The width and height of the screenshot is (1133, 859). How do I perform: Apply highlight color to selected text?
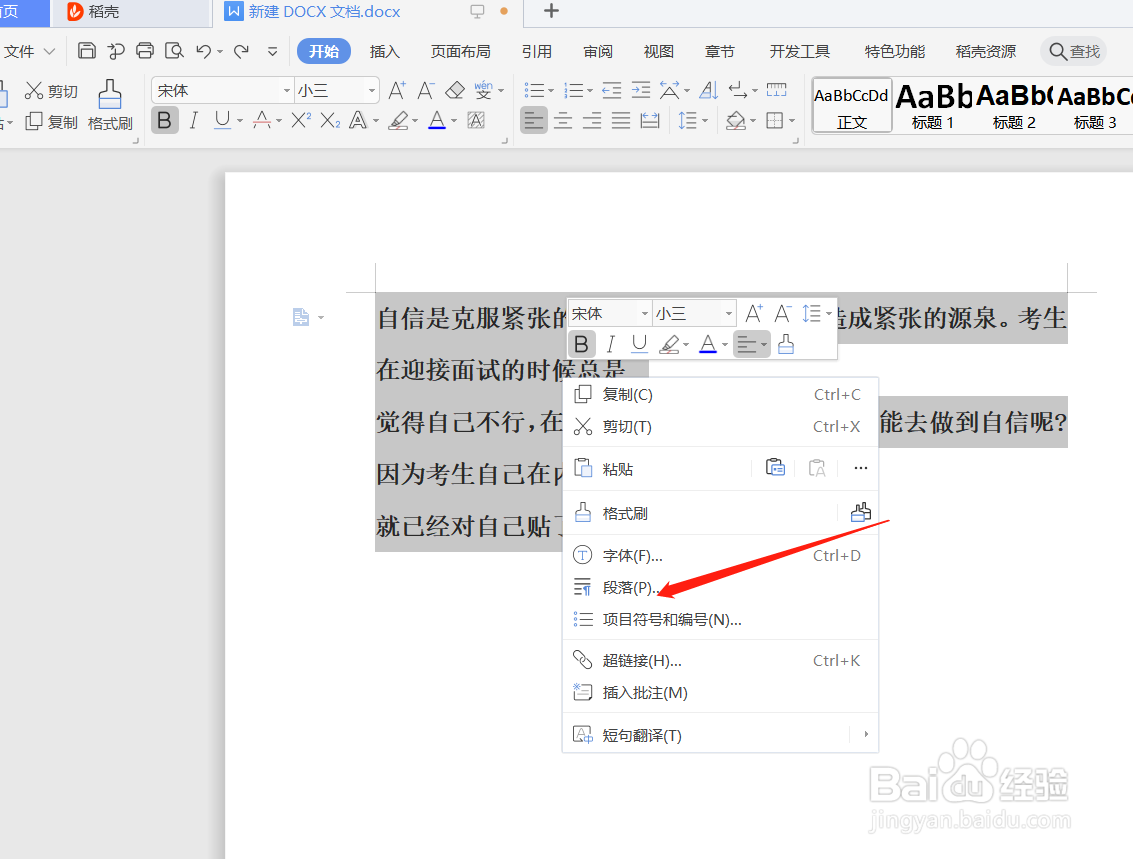pyautogui.click(x=399, y=121)
